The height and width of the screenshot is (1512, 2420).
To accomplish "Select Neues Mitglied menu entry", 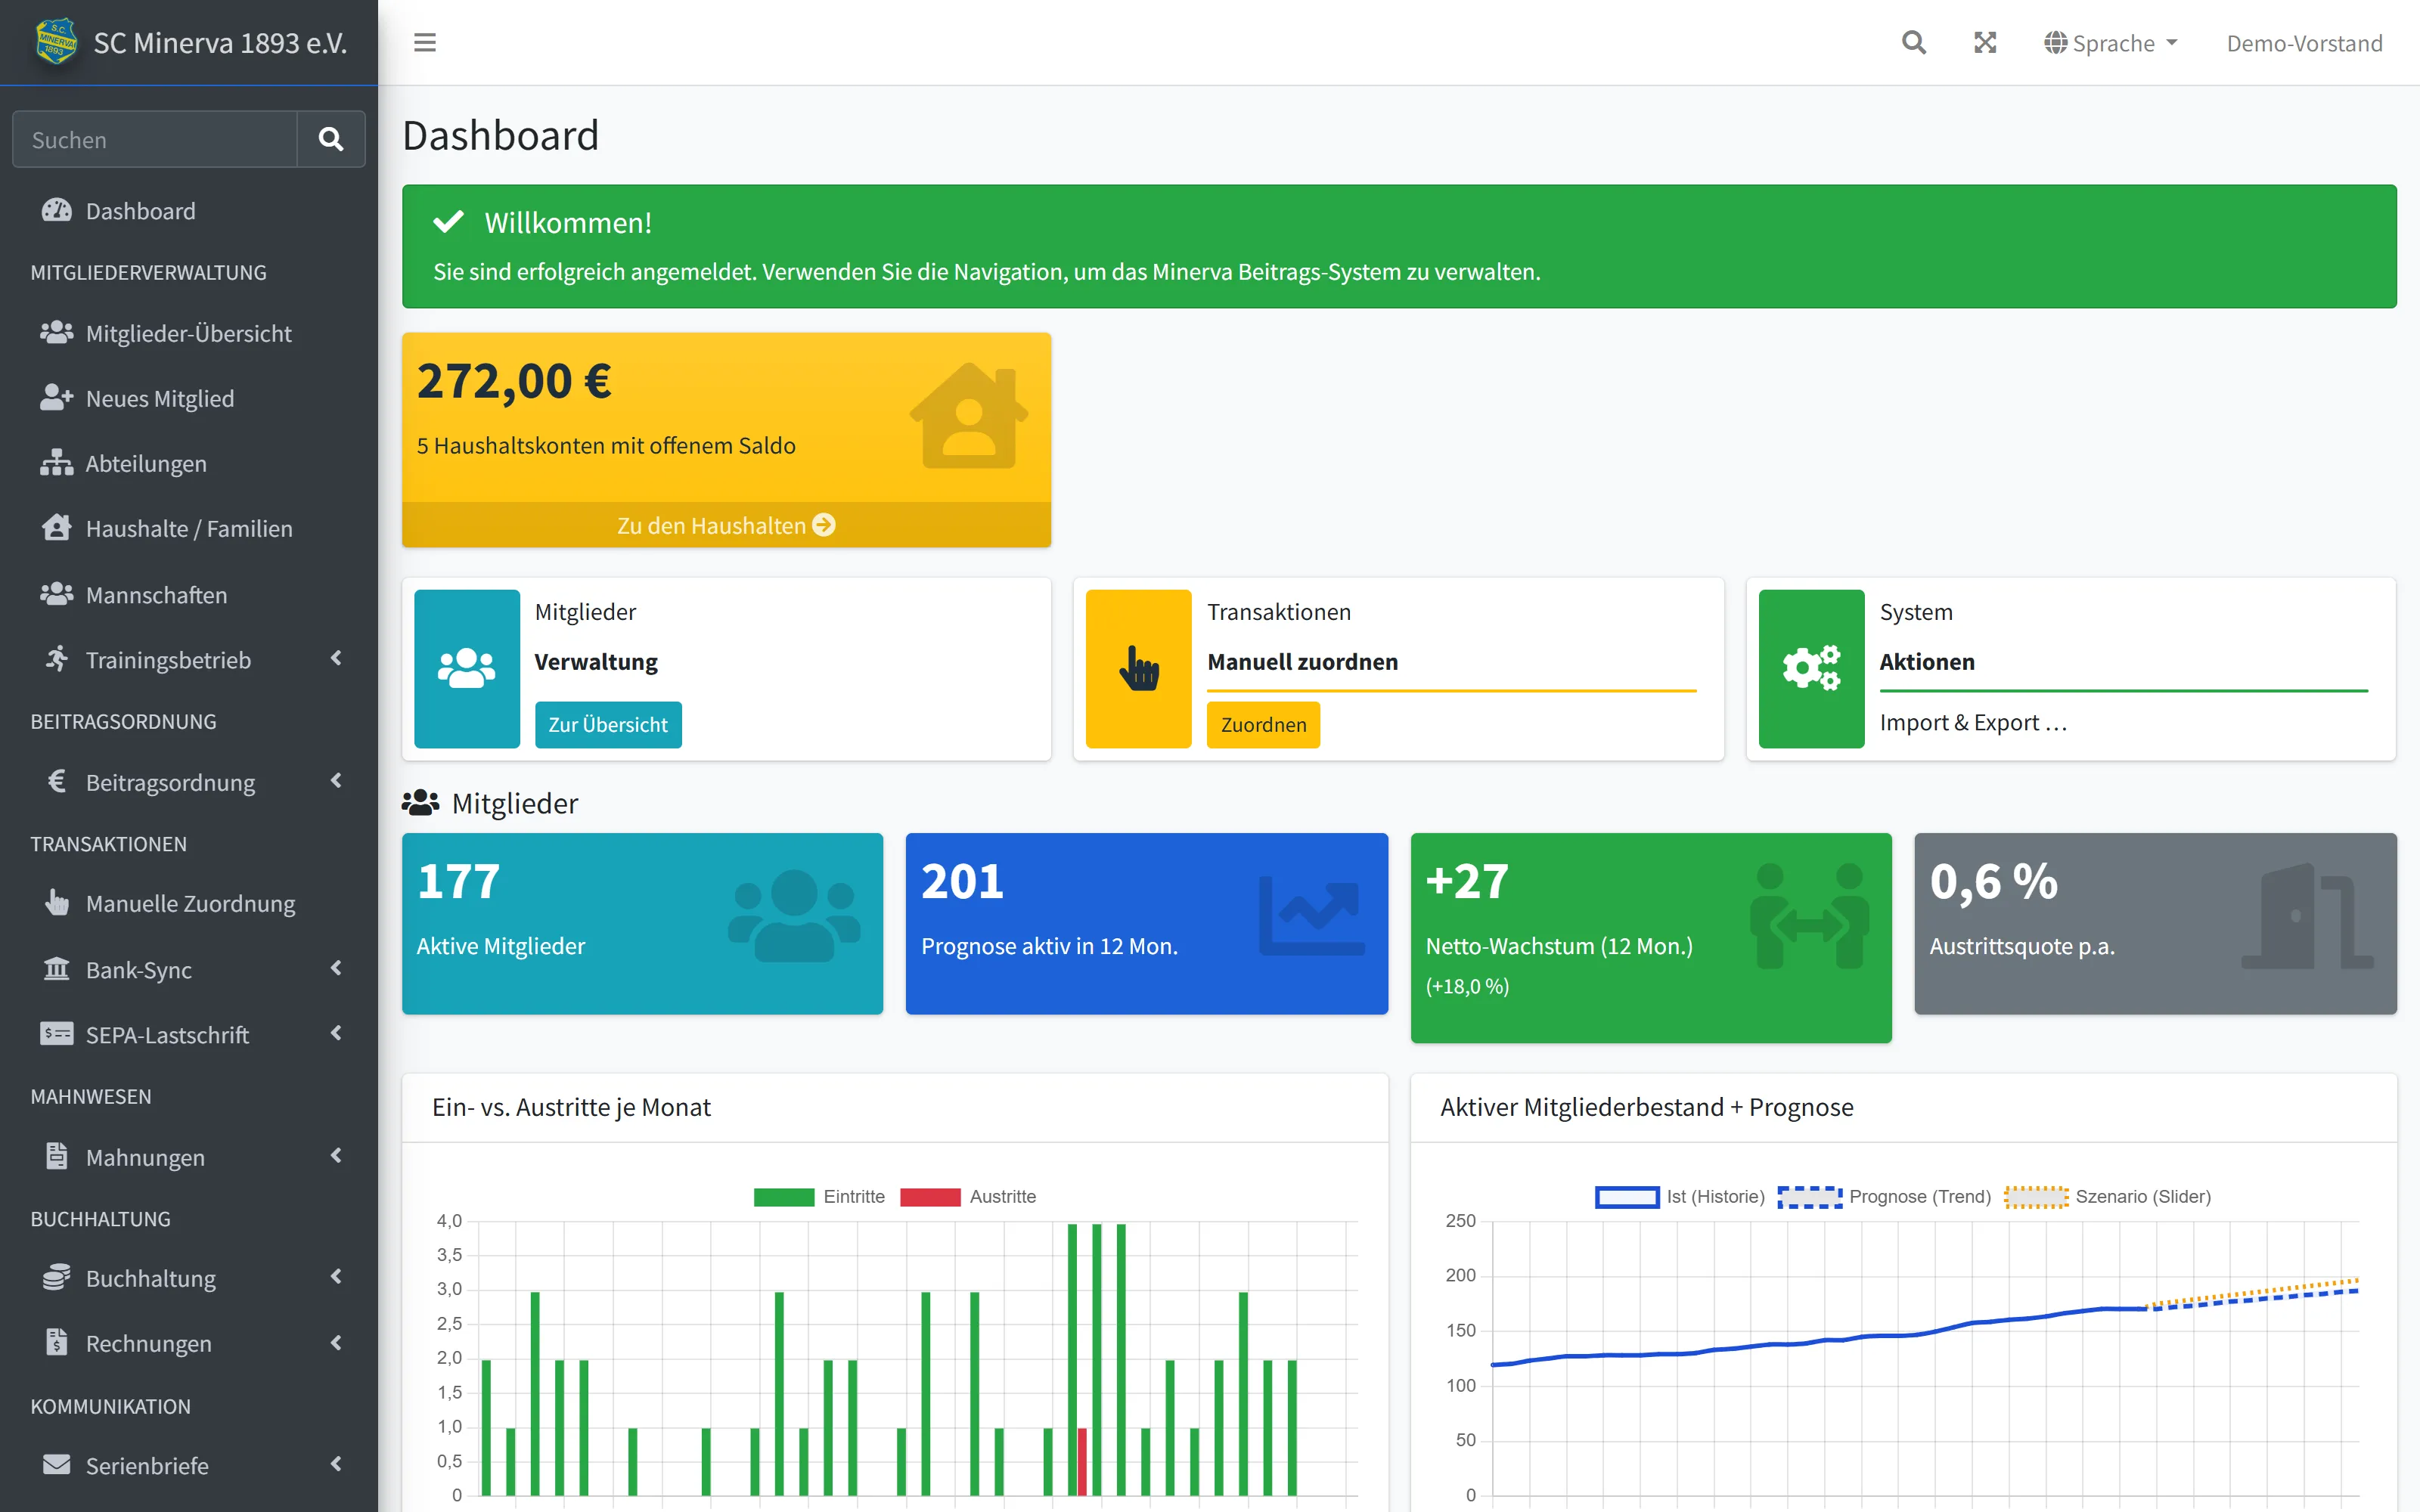I will (189, 397).
